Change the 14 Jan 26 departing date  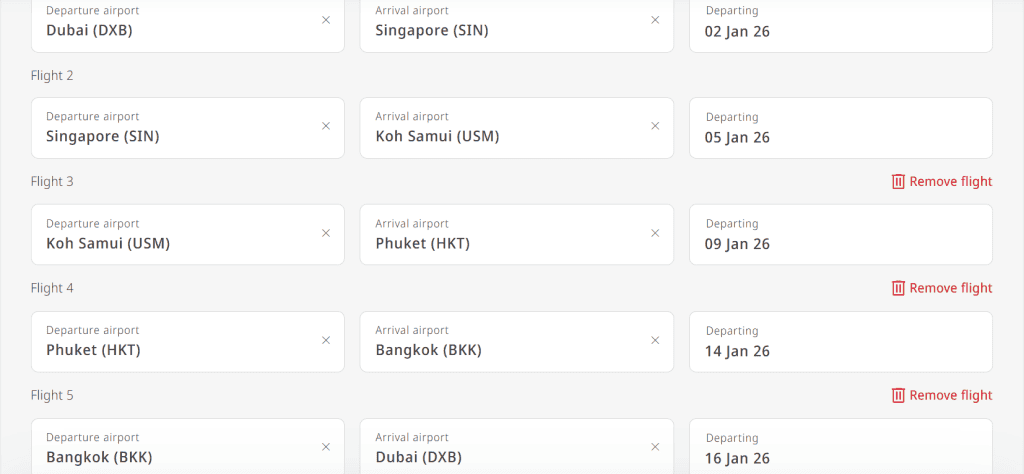[840, 342]
